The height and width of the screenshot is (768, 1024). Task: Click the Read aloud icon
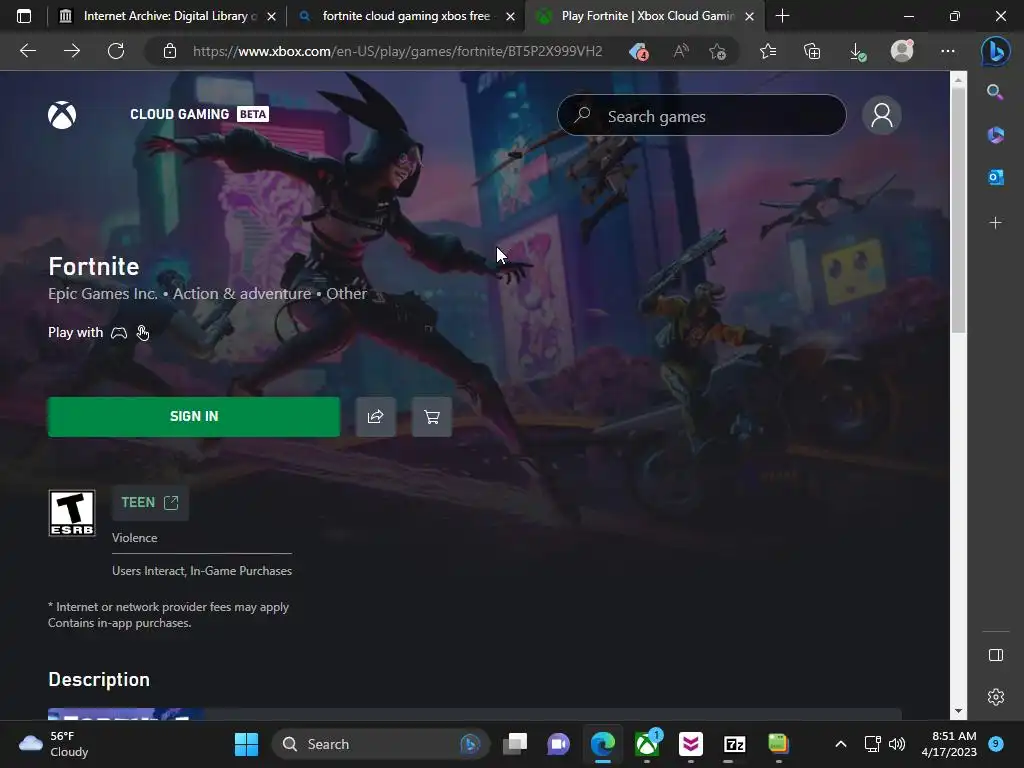click(680, 51)
